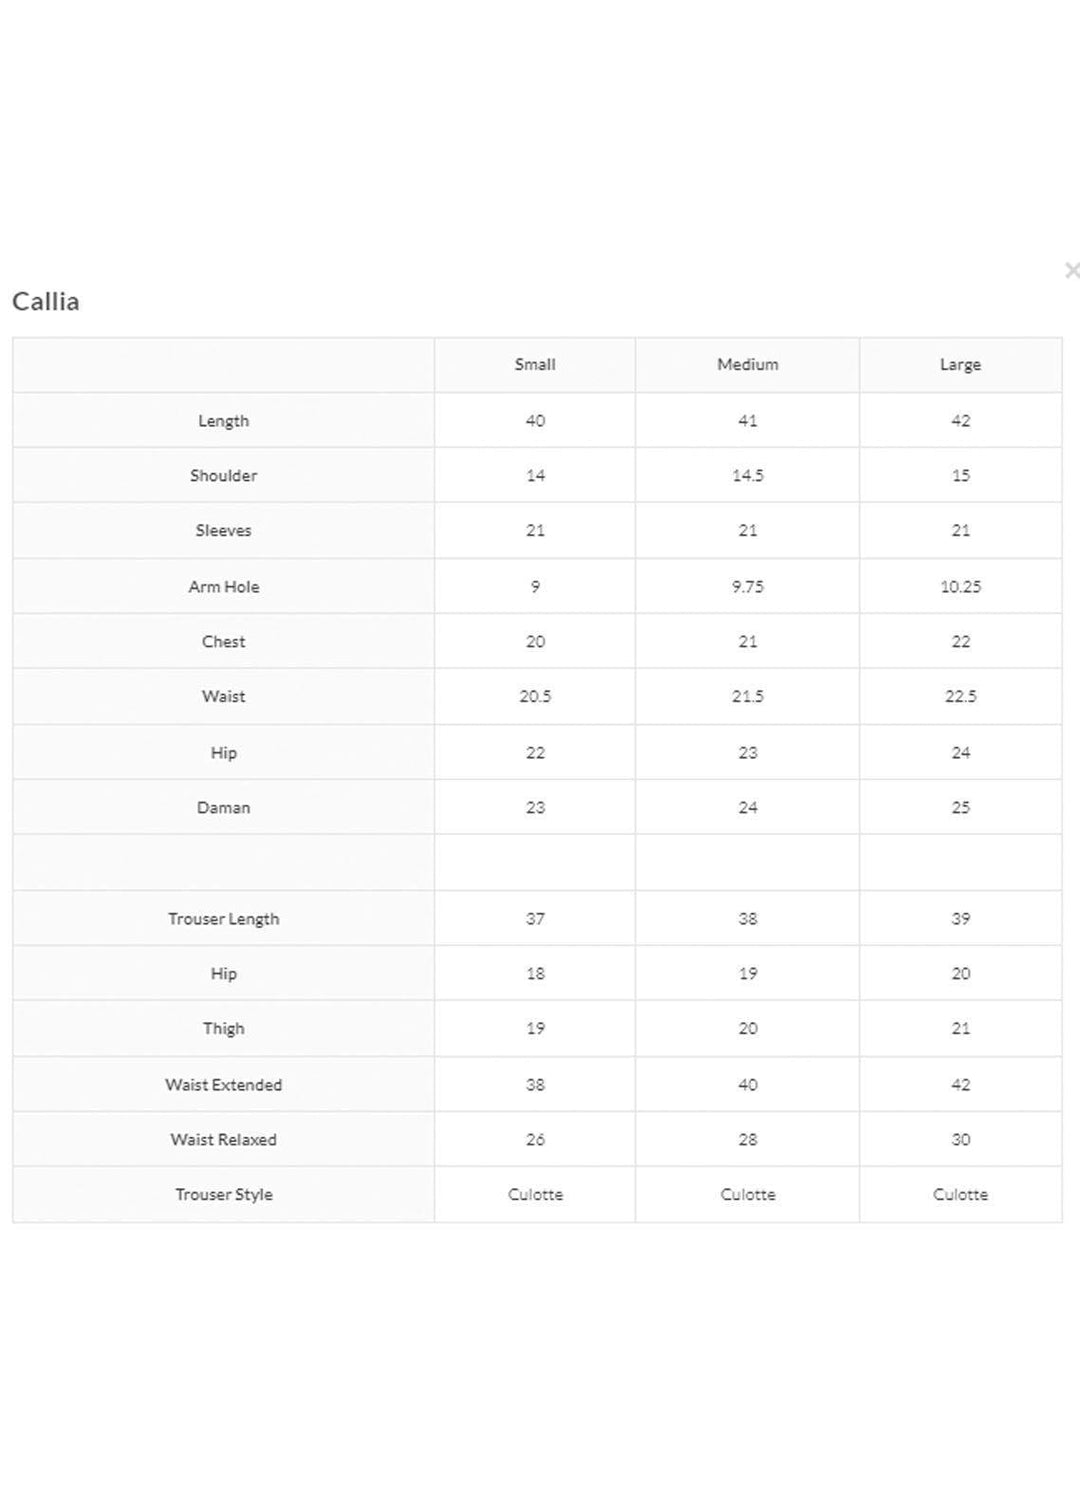Click the Waist Extended row label
This screenshot has height=1503, width=1080.
point(223,1085)
